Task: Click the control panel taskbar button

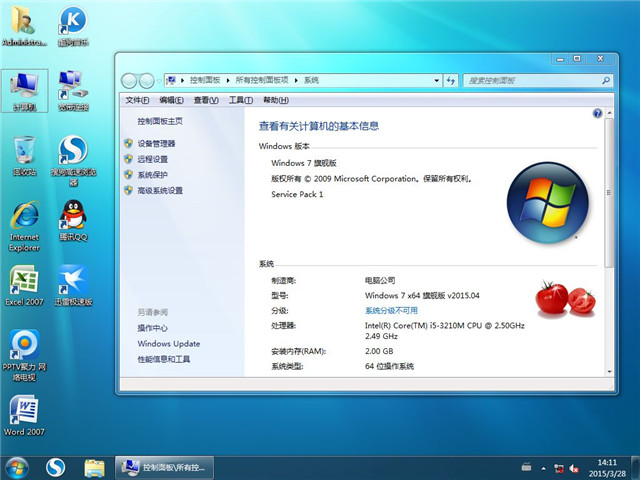Action: point(164,468)
